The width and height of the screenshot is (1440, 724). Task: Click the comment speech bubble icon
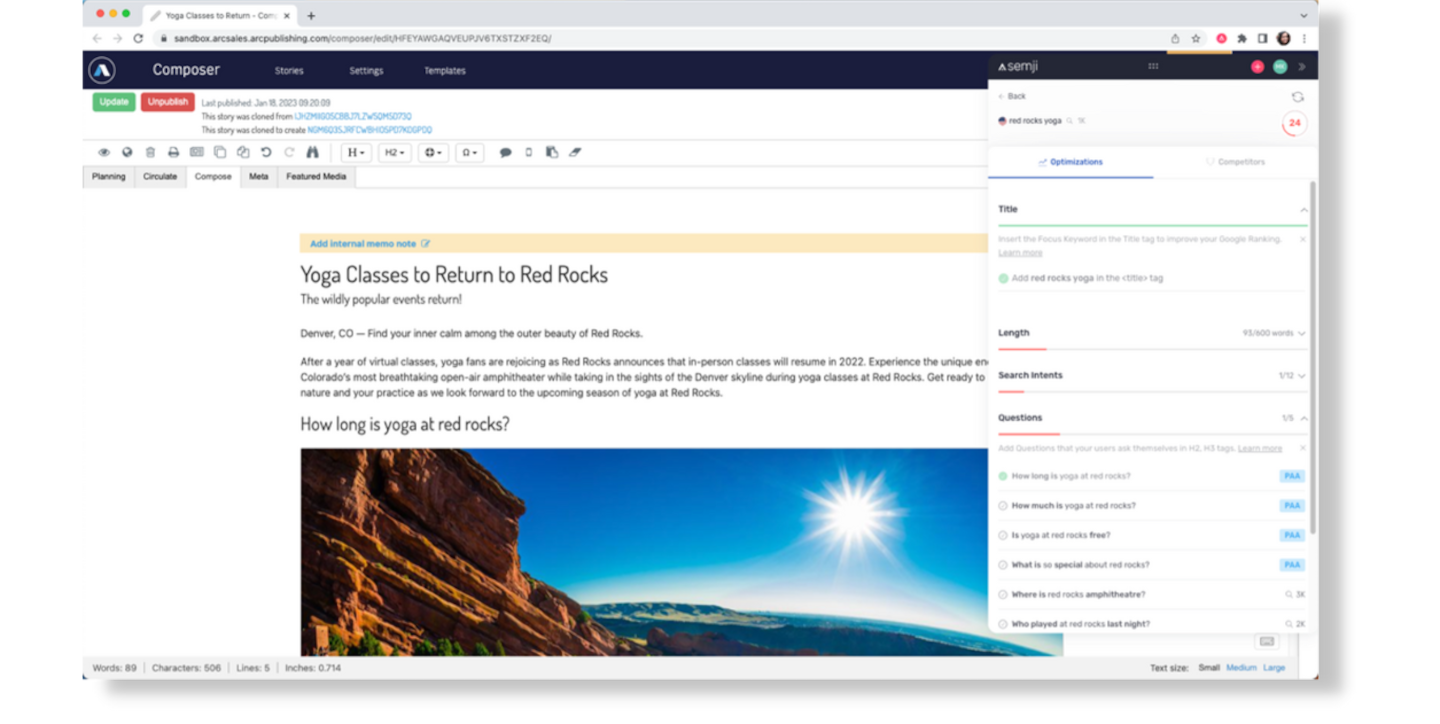(x=505, y=153)
